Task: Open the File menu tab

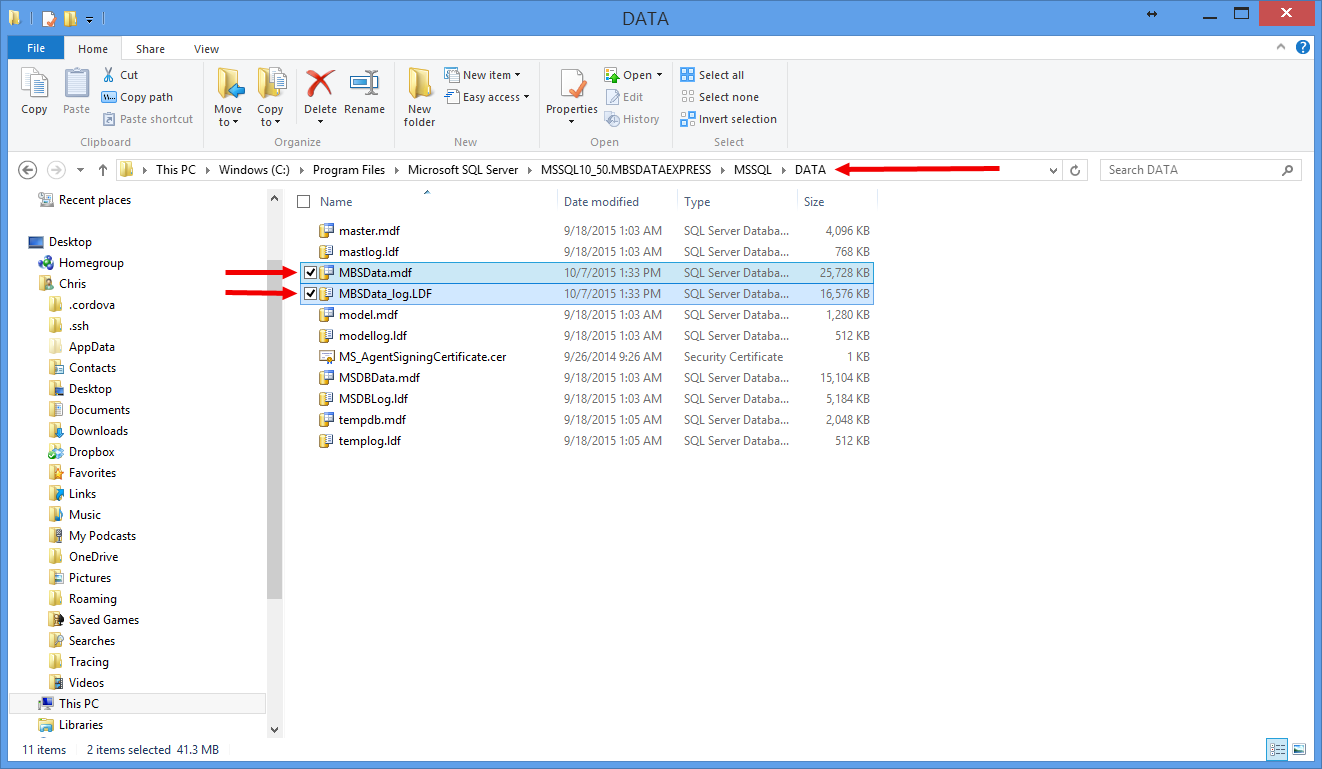Action: click(36, 48)
